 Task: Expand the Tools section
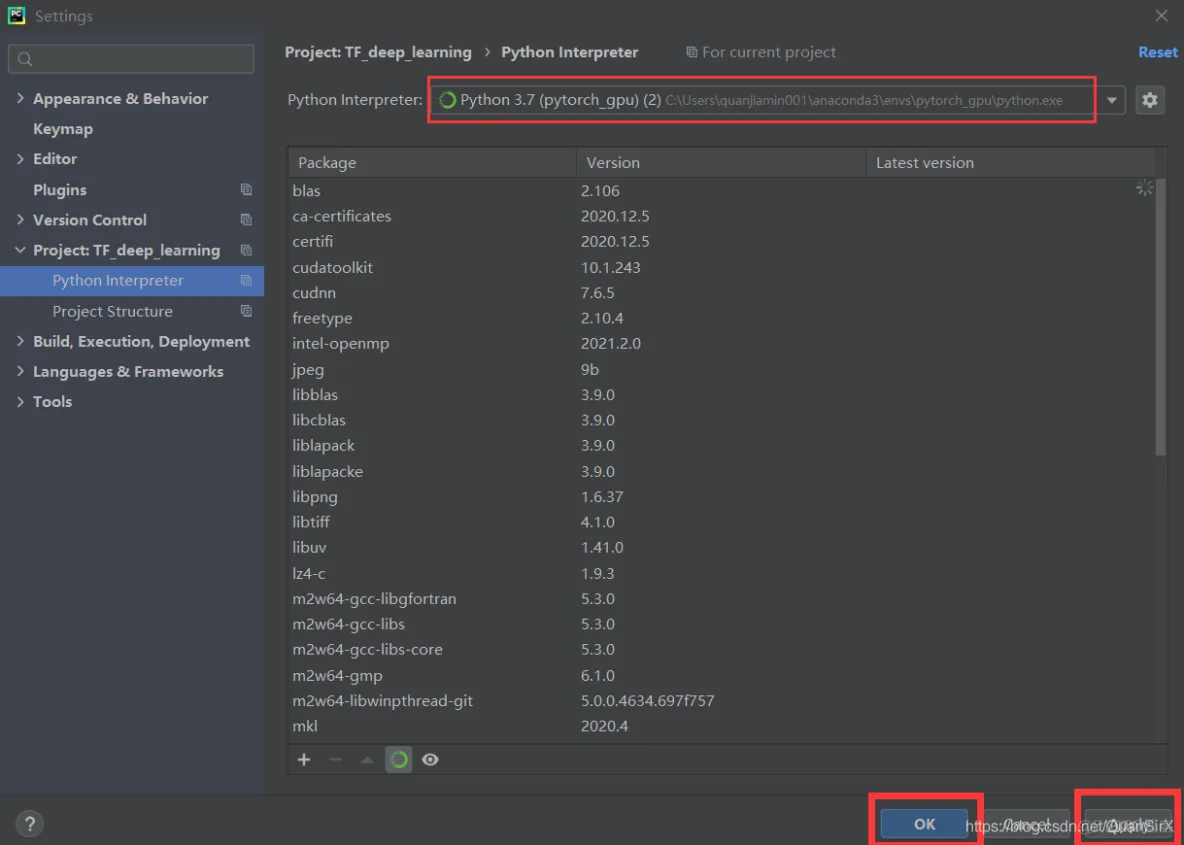20,402
